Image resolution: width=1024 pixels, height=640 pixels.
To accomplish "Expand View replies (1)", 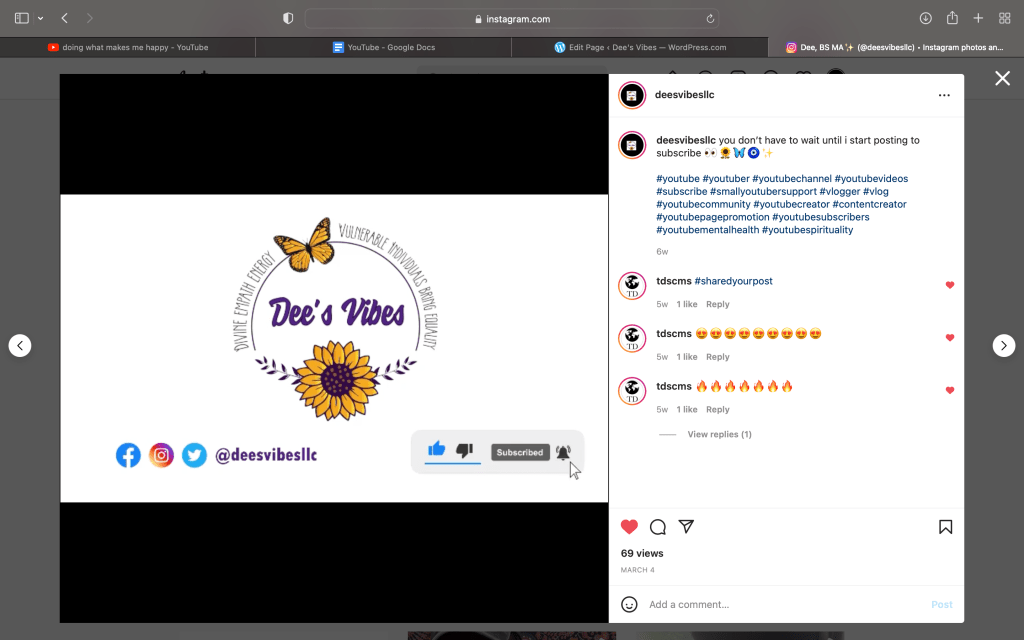I will [719, 434].
